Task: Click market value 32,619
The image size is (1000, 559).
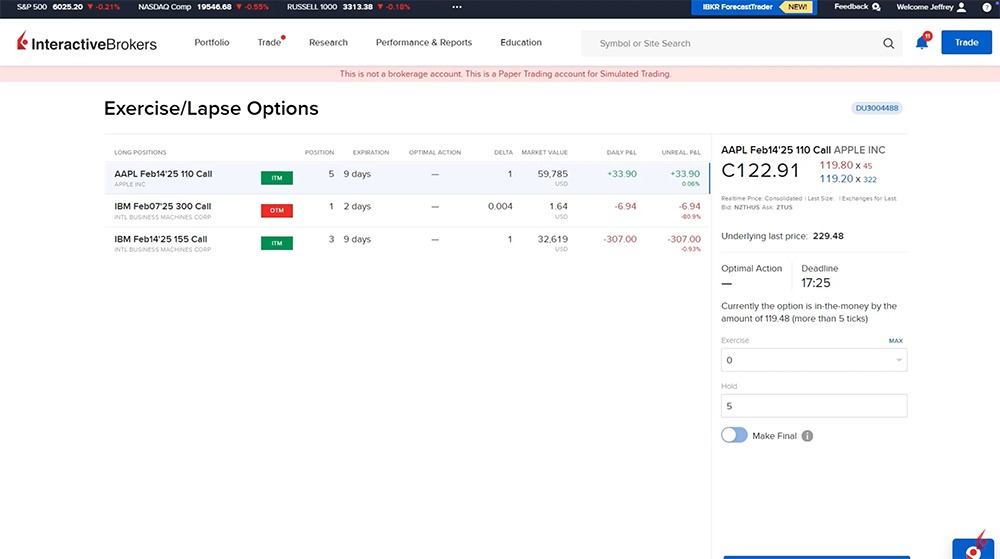Action: (552, 240)
